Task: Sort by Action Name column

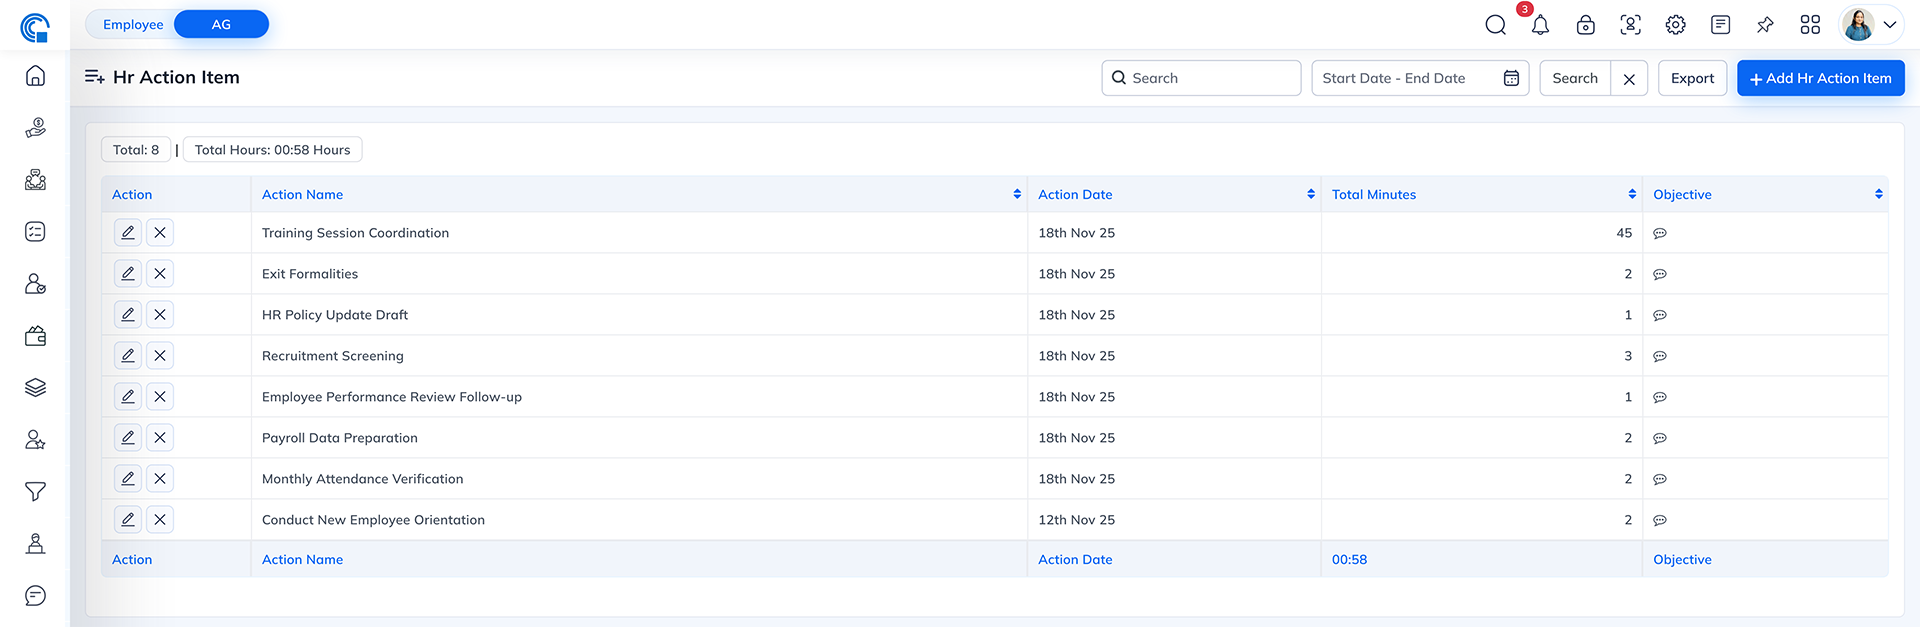Action: (1017, 194)
